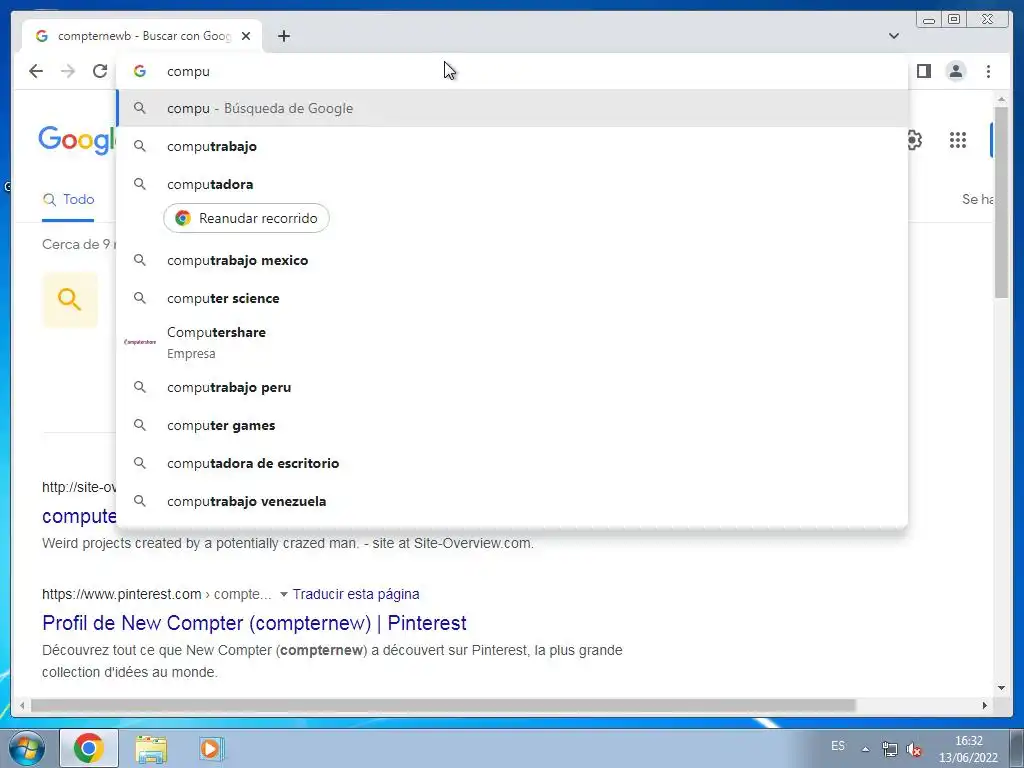This screenshot has width=1024, height=768.
Task: Click the 'Reanudar recorrido' chip
Action: point(246,218)
